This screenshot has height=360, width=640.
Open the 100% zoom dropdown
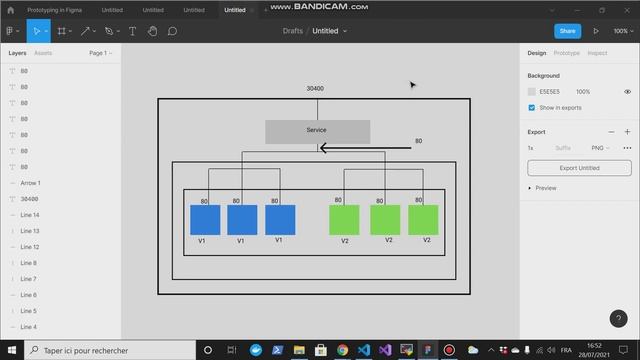623,31
